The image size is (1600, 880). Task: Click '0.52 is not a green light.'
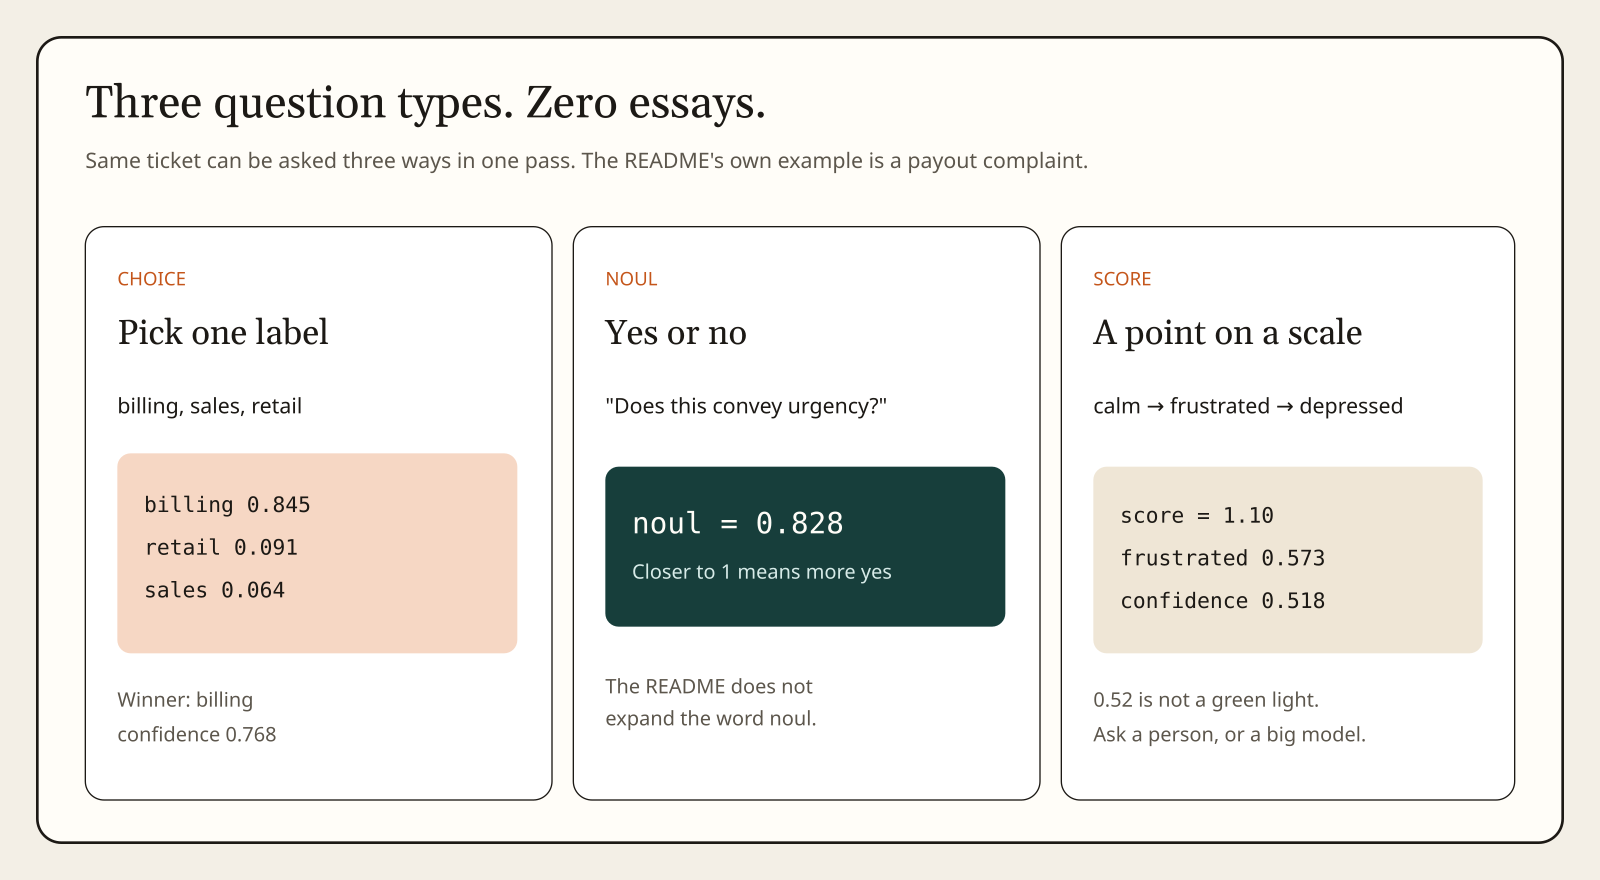point(1206,700)
